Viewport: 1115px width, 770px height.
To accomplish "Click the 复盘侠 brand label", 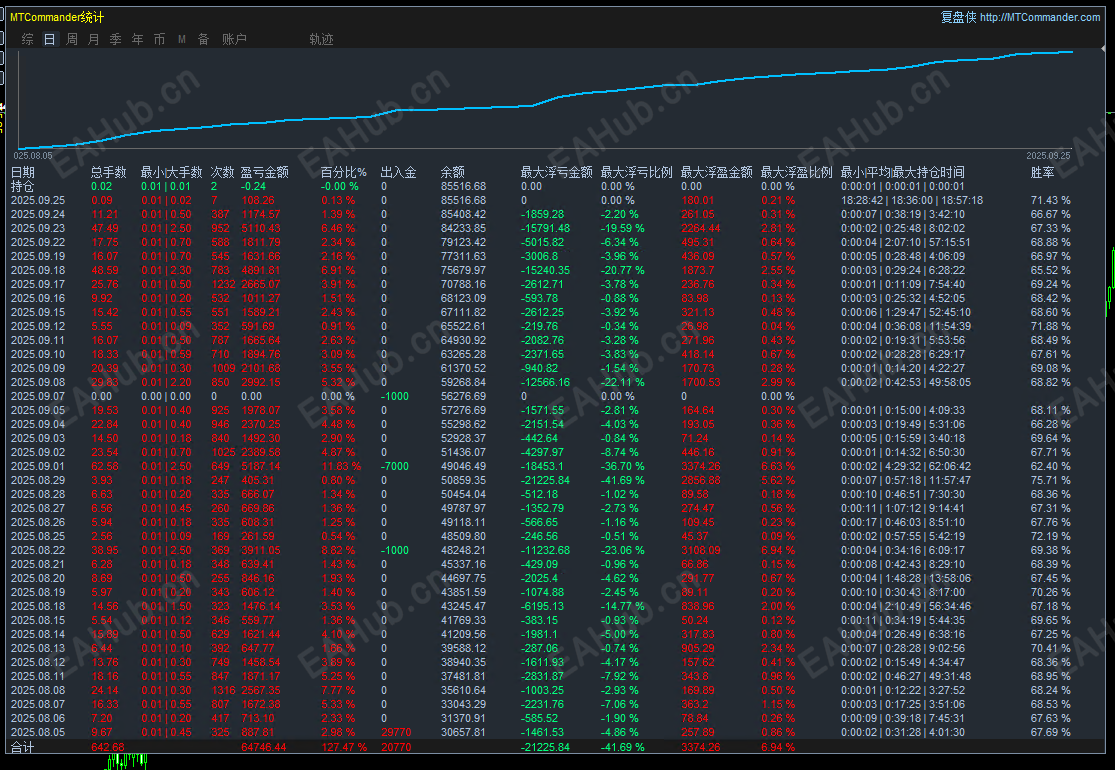I will (x=959, y=17).
